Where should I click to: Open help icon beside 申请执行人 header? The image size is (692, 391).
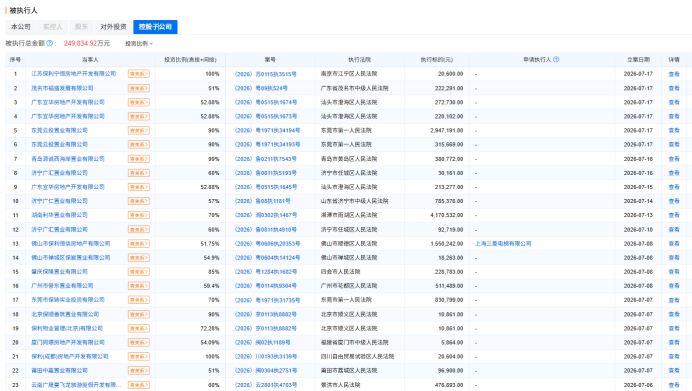[x=556, y=60]
